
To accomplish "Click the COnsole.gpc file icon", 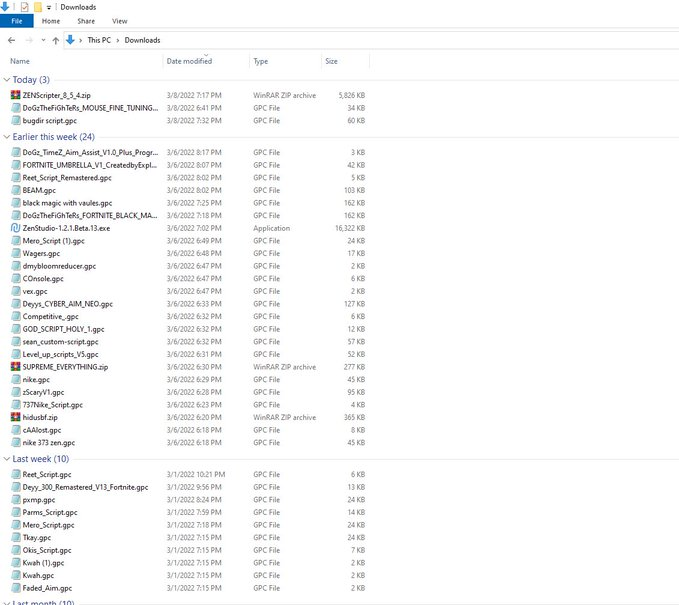I will (x=16, y=278).
